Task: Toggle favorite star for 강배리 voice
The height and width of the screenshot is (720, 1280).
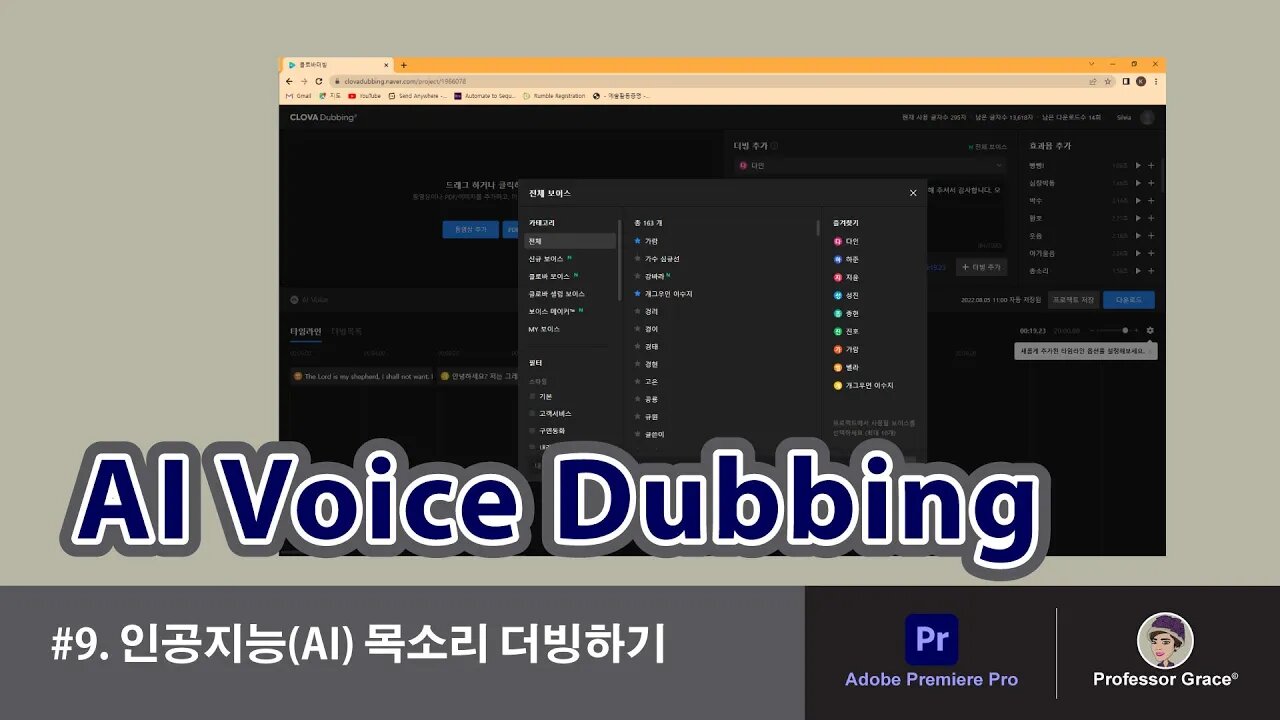Action: [637, 276]
